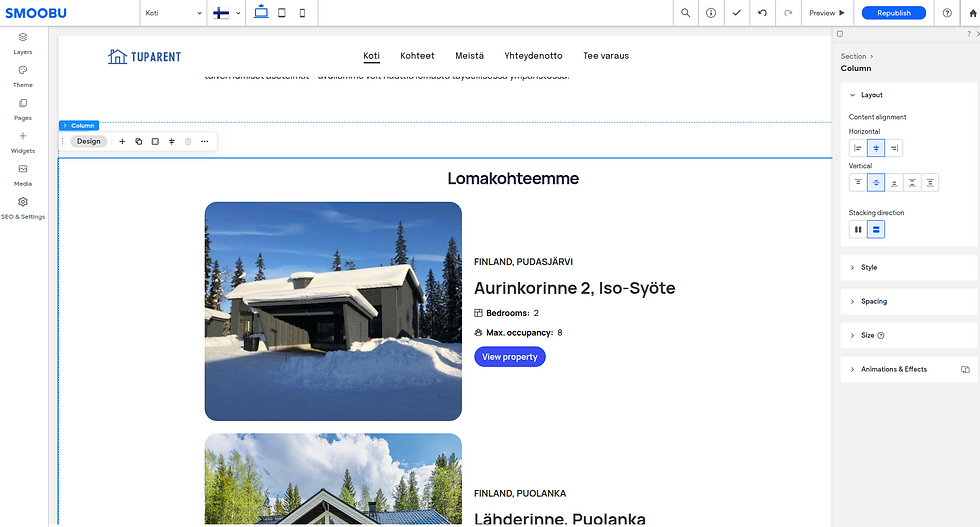This screenshot has width=980, height=527.
Task: Click the responsive icon beside Animations & Effects
Action: (965, 369)
